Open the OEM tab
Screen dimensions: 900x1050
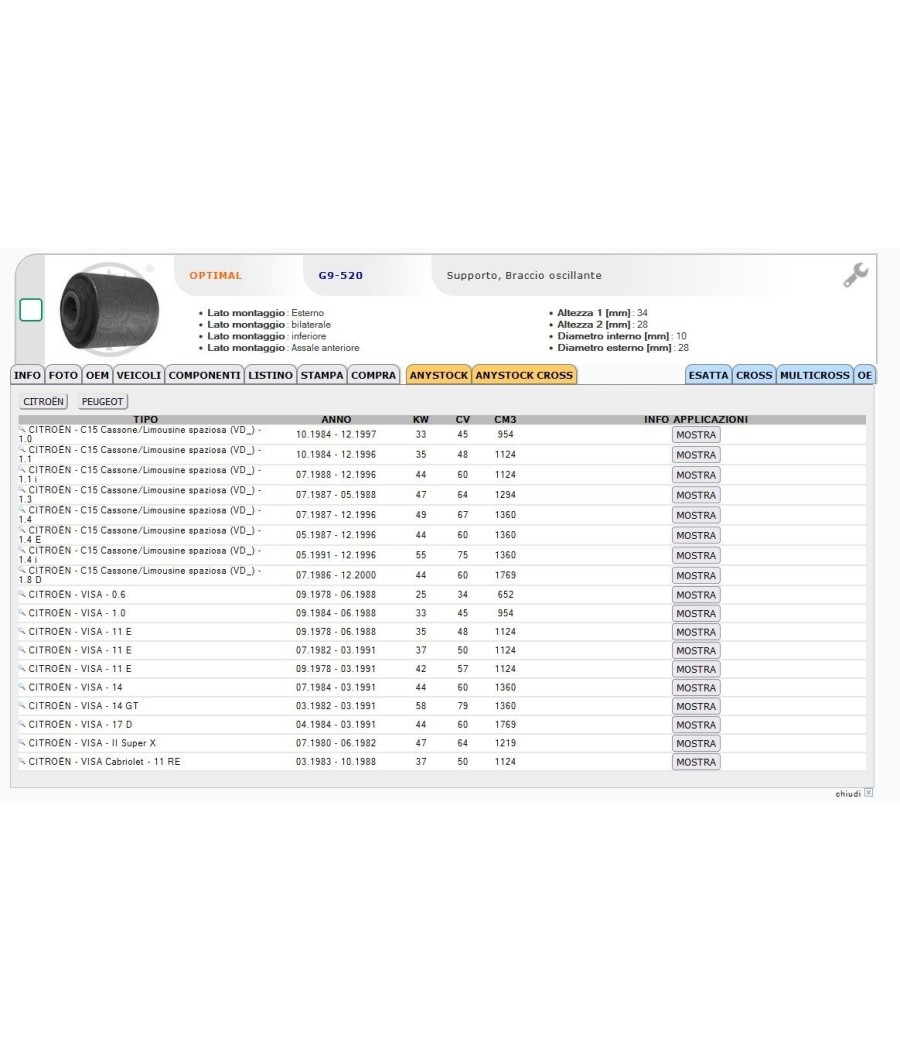[97, 375]
